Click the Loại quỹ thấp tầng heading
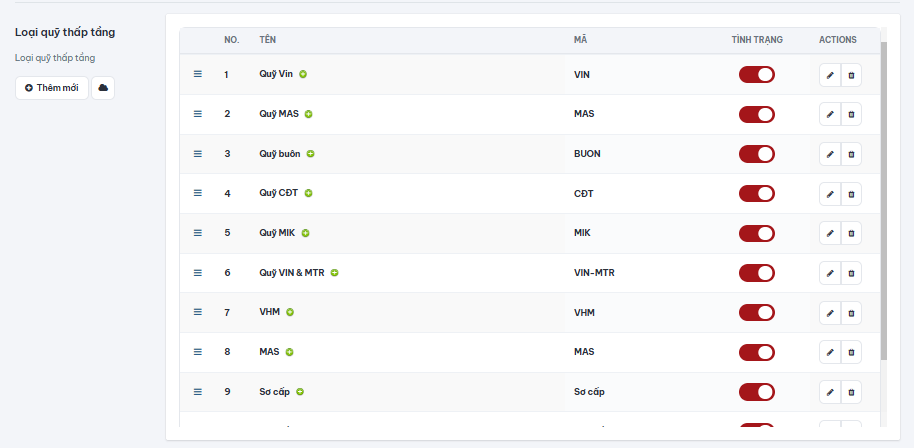 click(65, 33)
